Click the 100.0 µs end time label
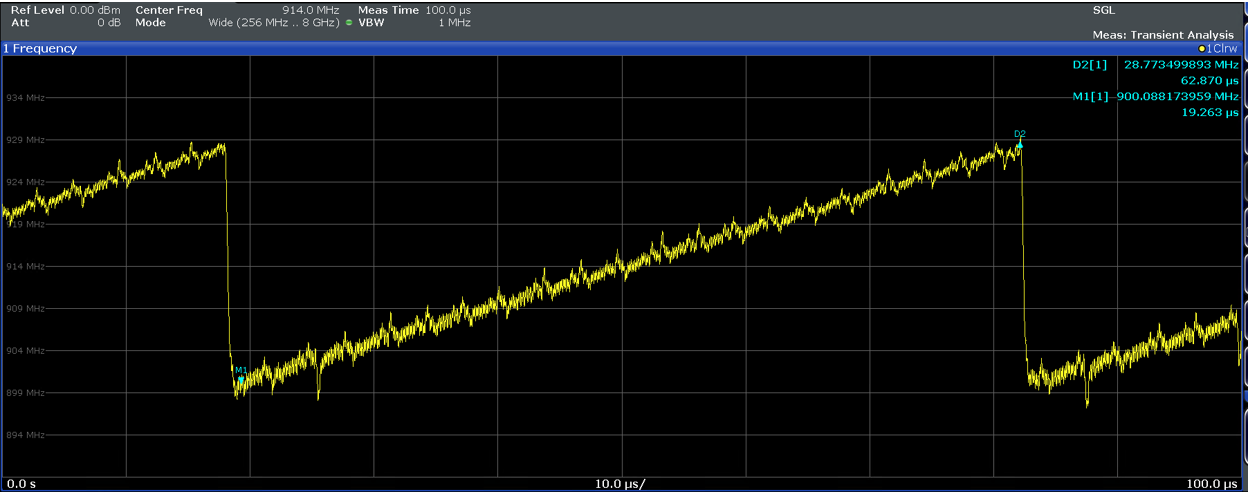This screenshot has width=1254, height=498. click(x=1210, y=484)
